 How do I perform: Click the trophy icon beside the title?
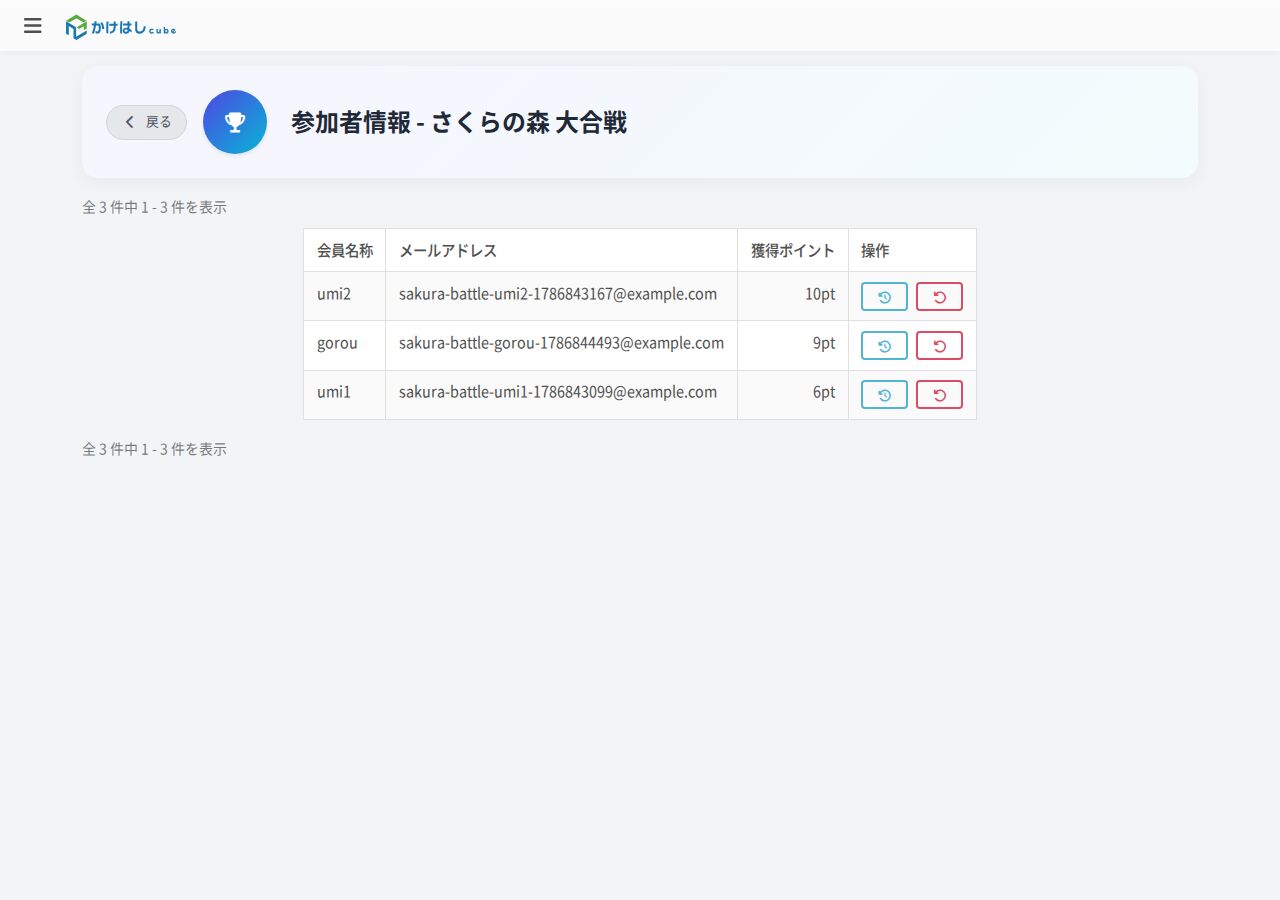[235, 122]
